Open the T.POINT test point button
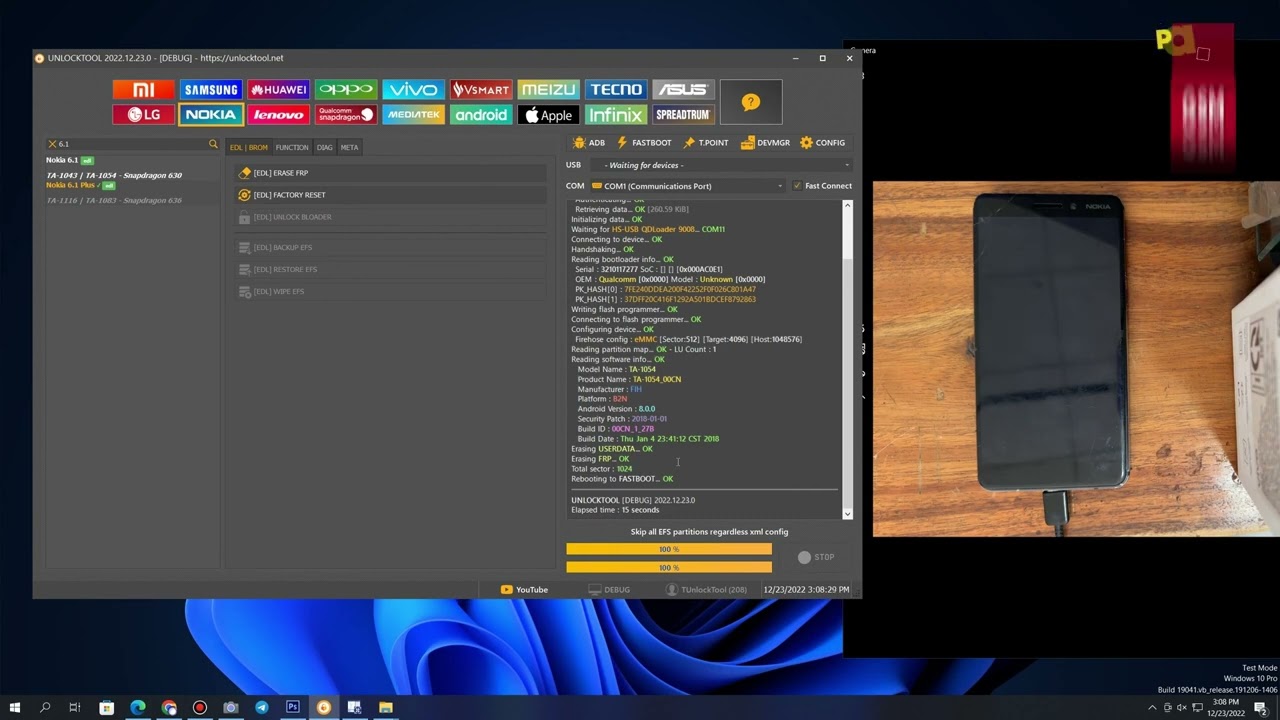The height and width of the screenshot is (720, 1280). [706, 143]
